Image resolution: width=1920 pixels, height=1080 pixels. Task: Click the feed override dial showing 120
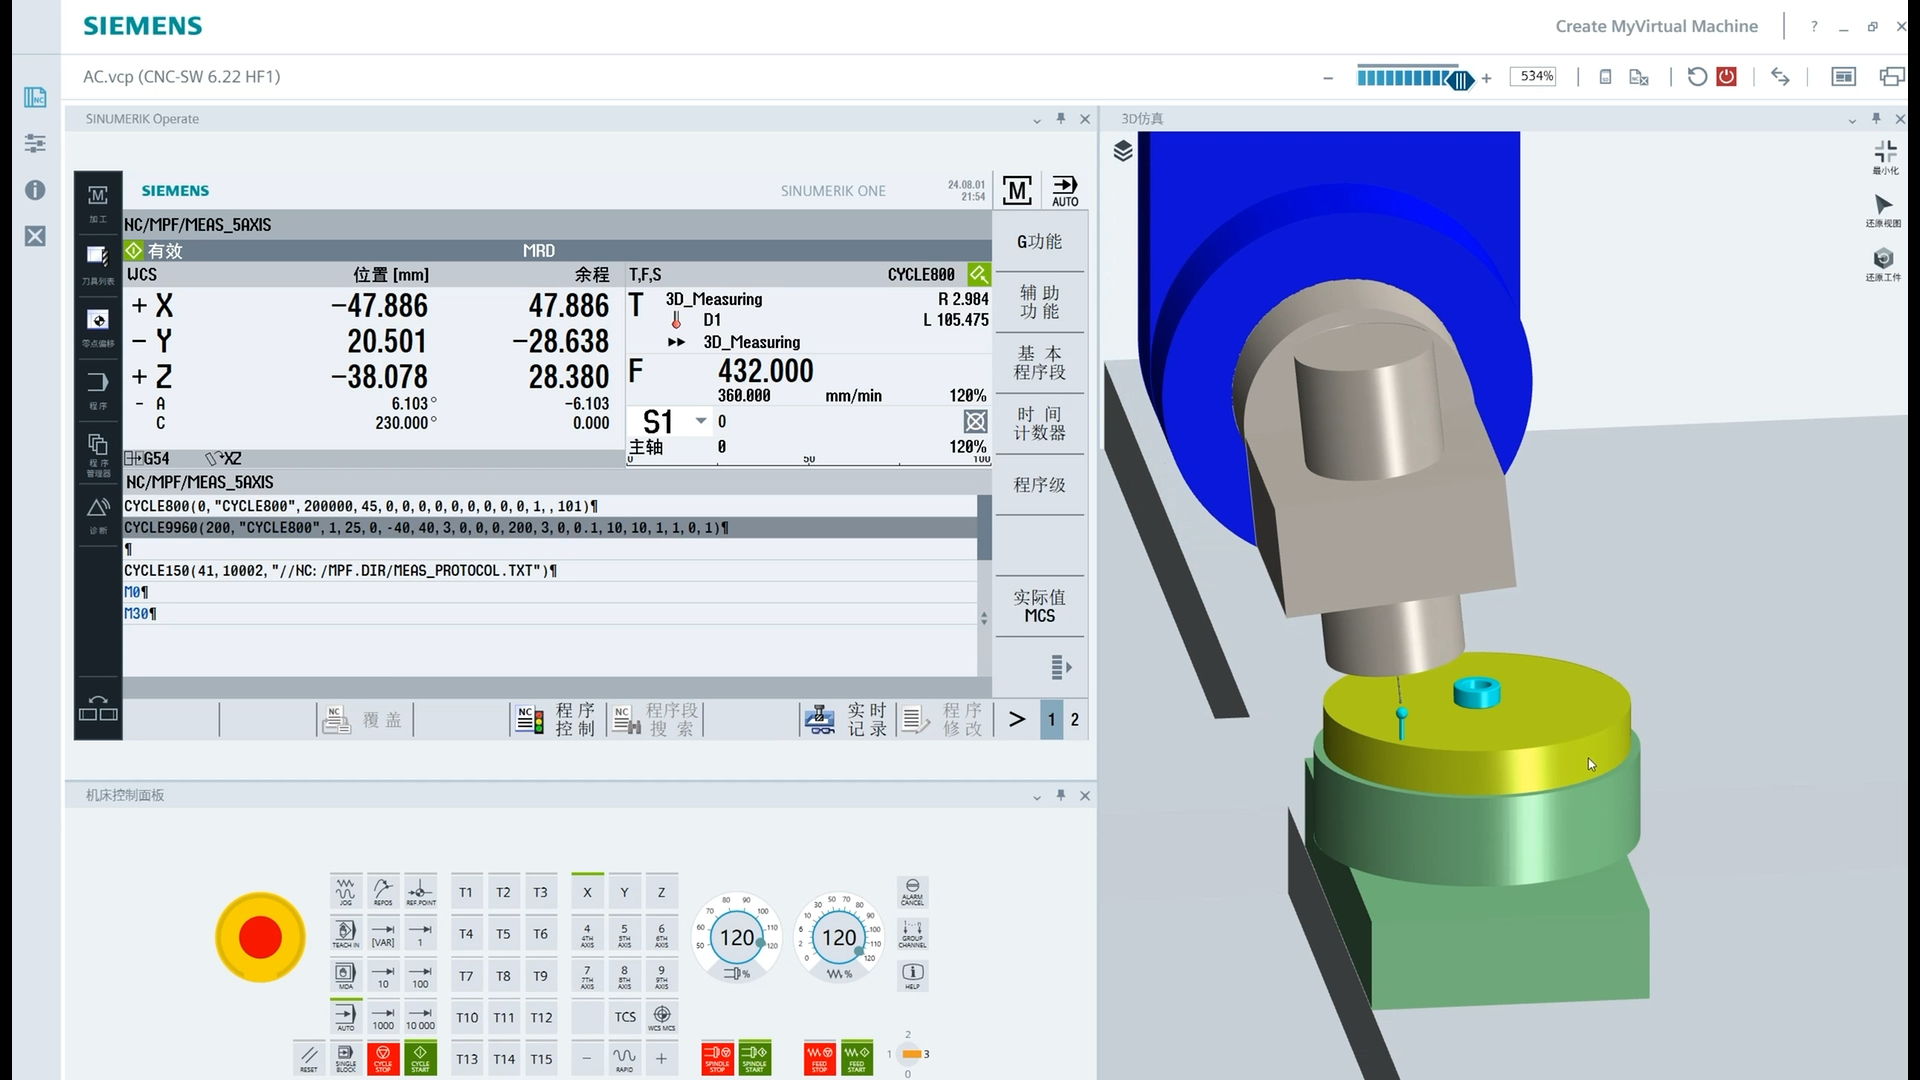(x=839, y=937)
